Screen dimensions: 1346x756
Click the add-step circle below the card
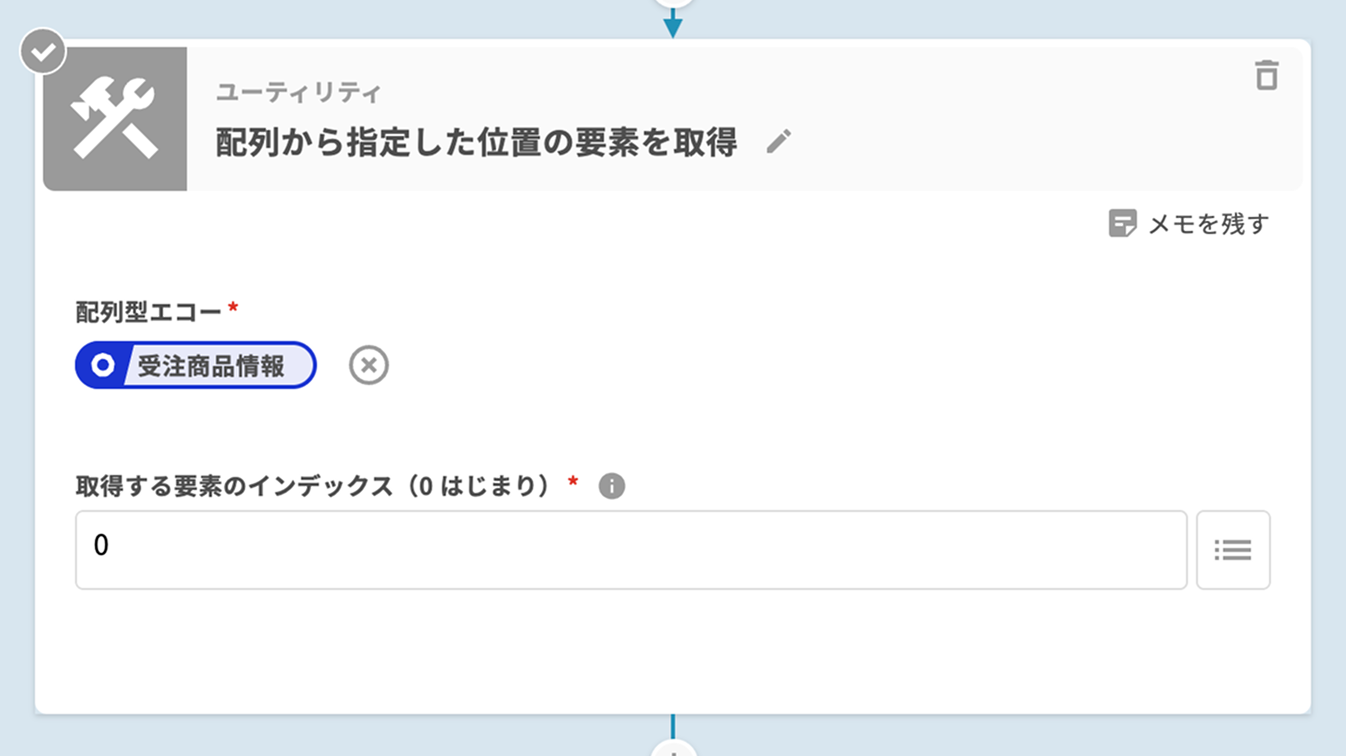pos(673,749)
